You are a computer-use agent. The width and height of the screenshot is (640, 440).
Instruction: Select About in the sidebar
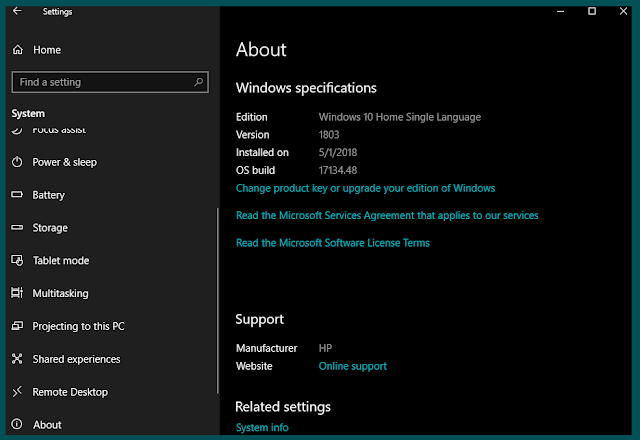click(x=47, y=425)
